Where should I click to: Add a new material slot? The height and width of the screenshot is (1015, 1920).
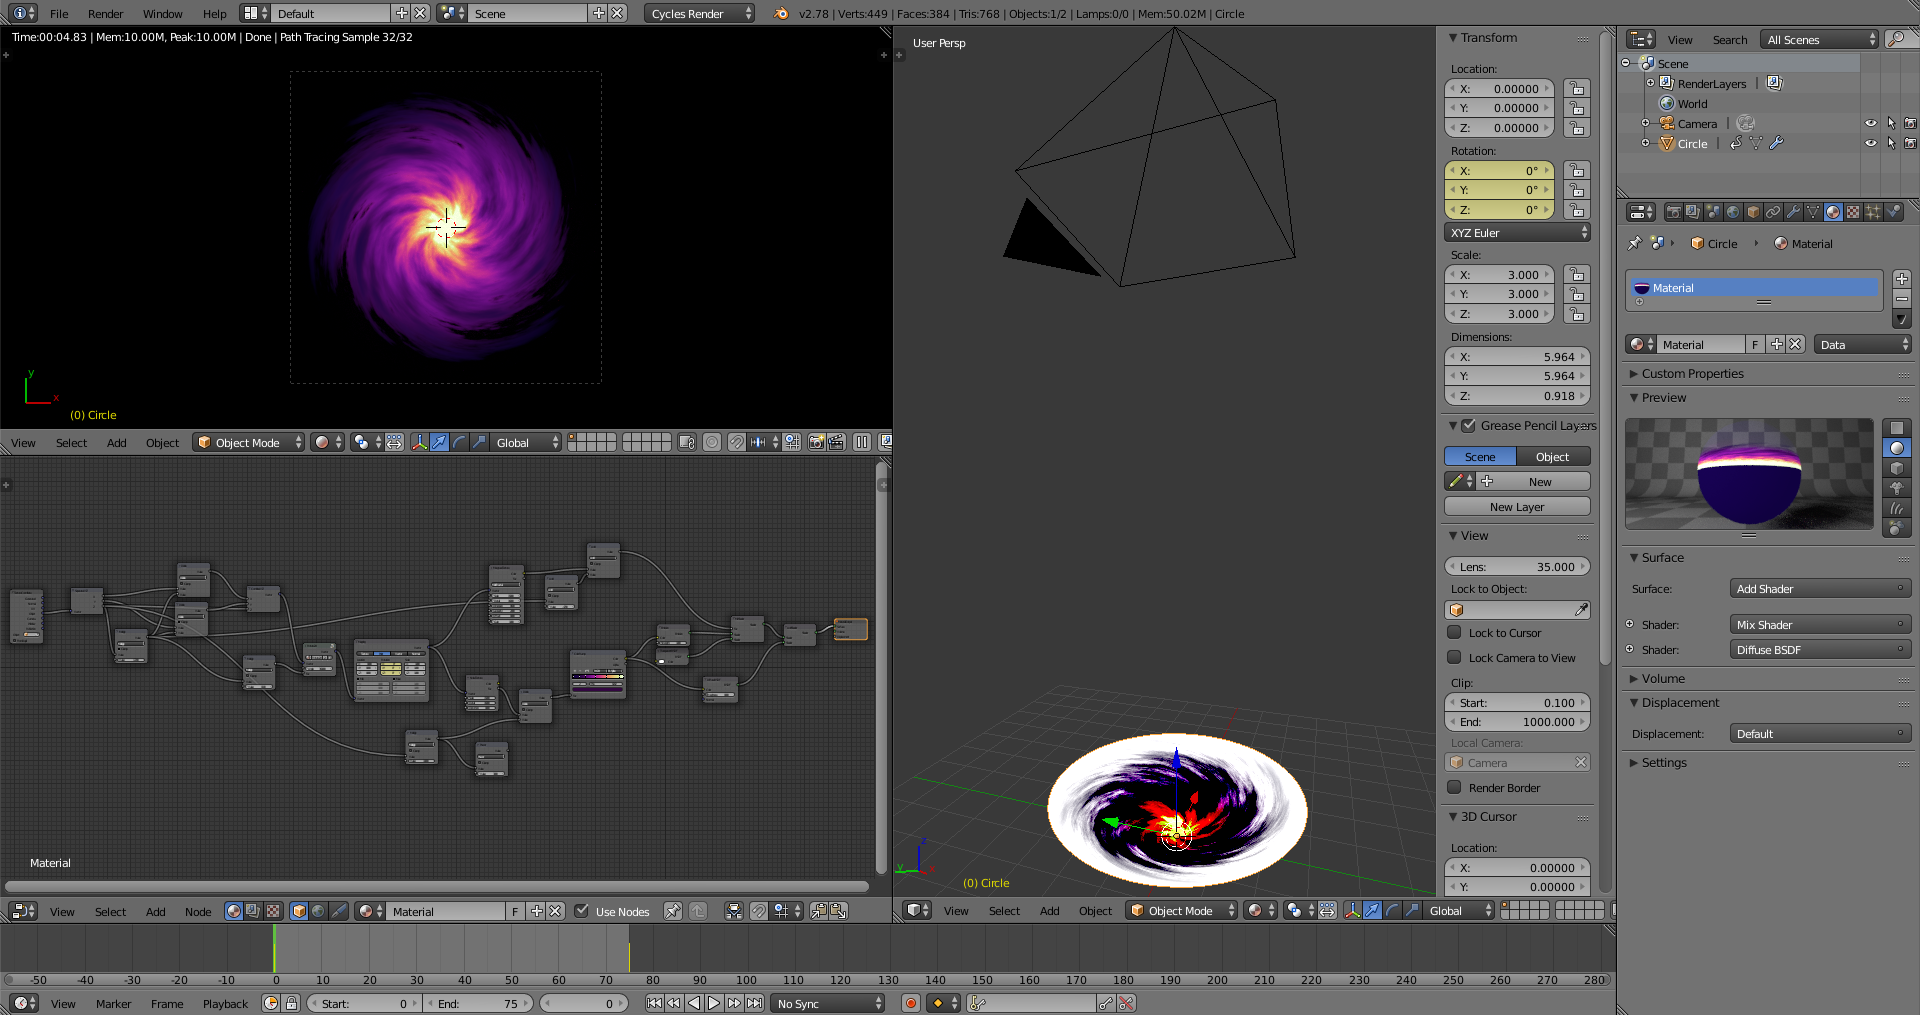click(1901, 279)
